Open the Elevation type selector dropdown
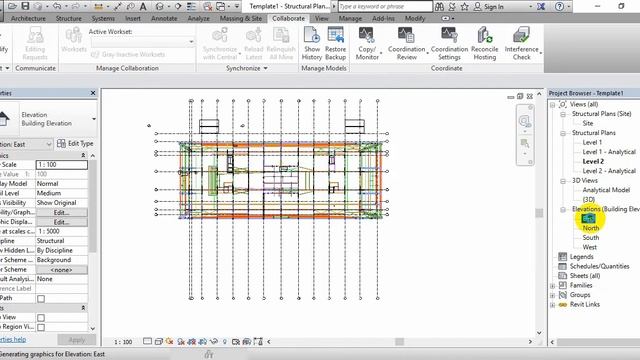The height and width of the screenshot is (360, 640). tap(94, 119)
